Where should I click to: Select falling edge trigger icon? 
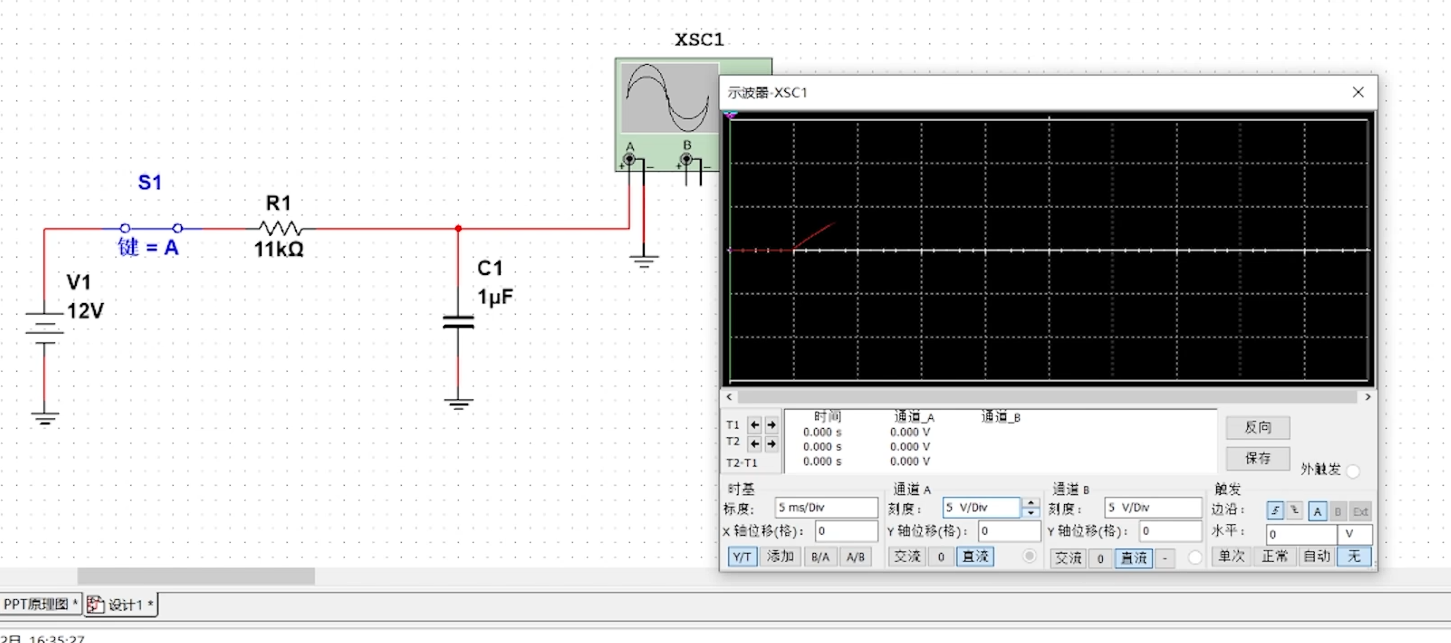1294,511
